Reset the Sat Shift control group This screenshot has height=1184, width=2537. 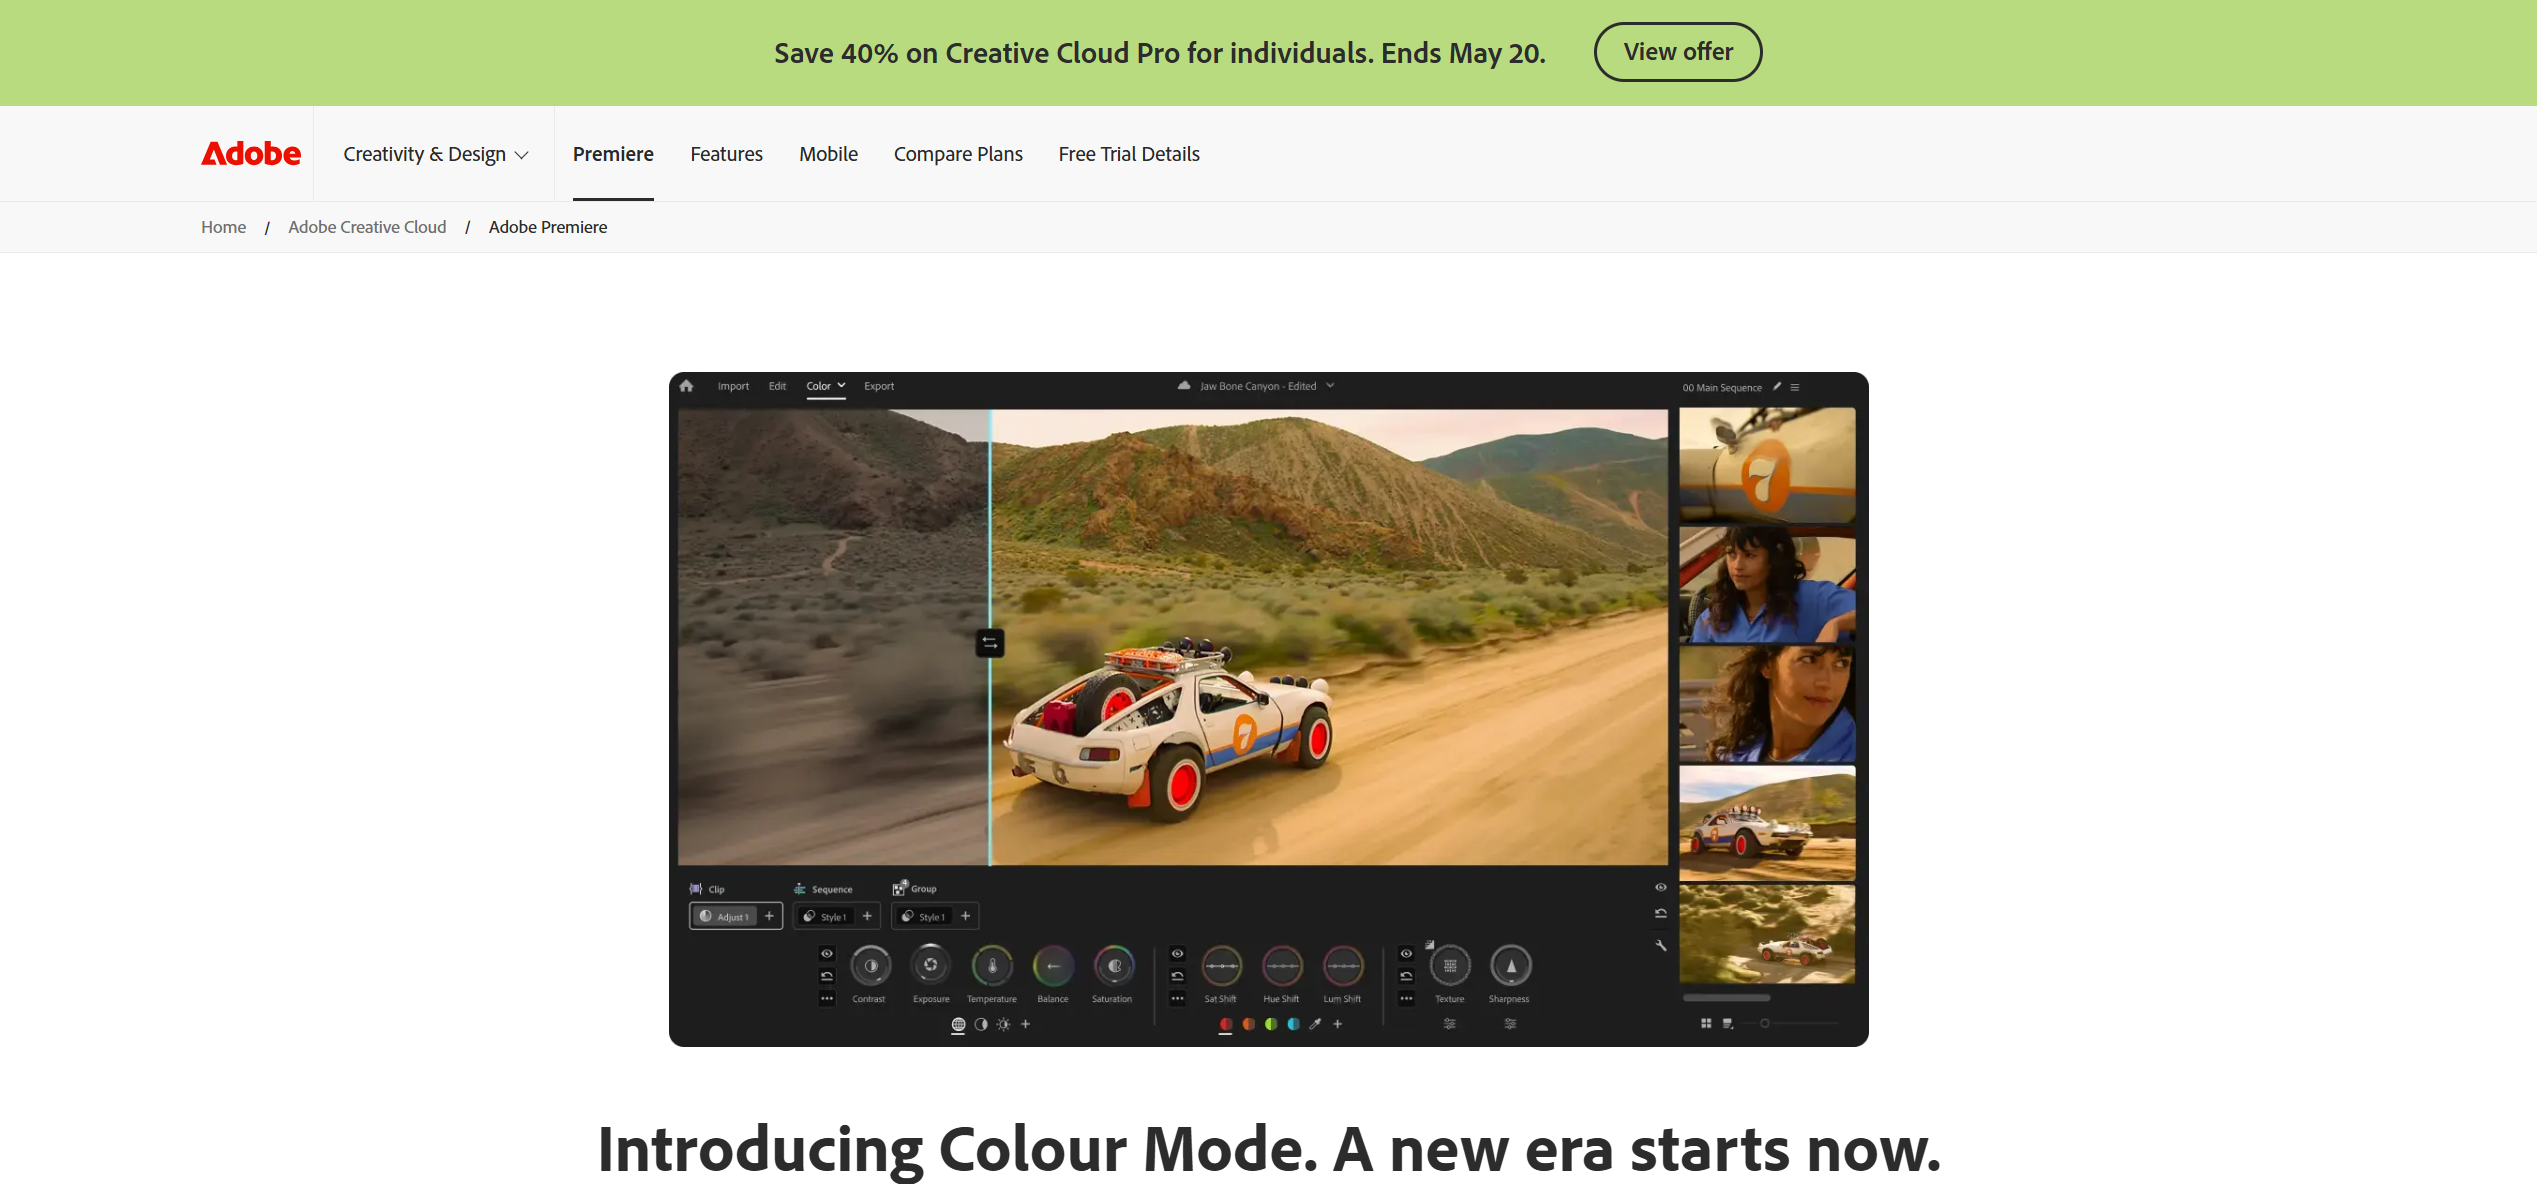(1177, 976)
